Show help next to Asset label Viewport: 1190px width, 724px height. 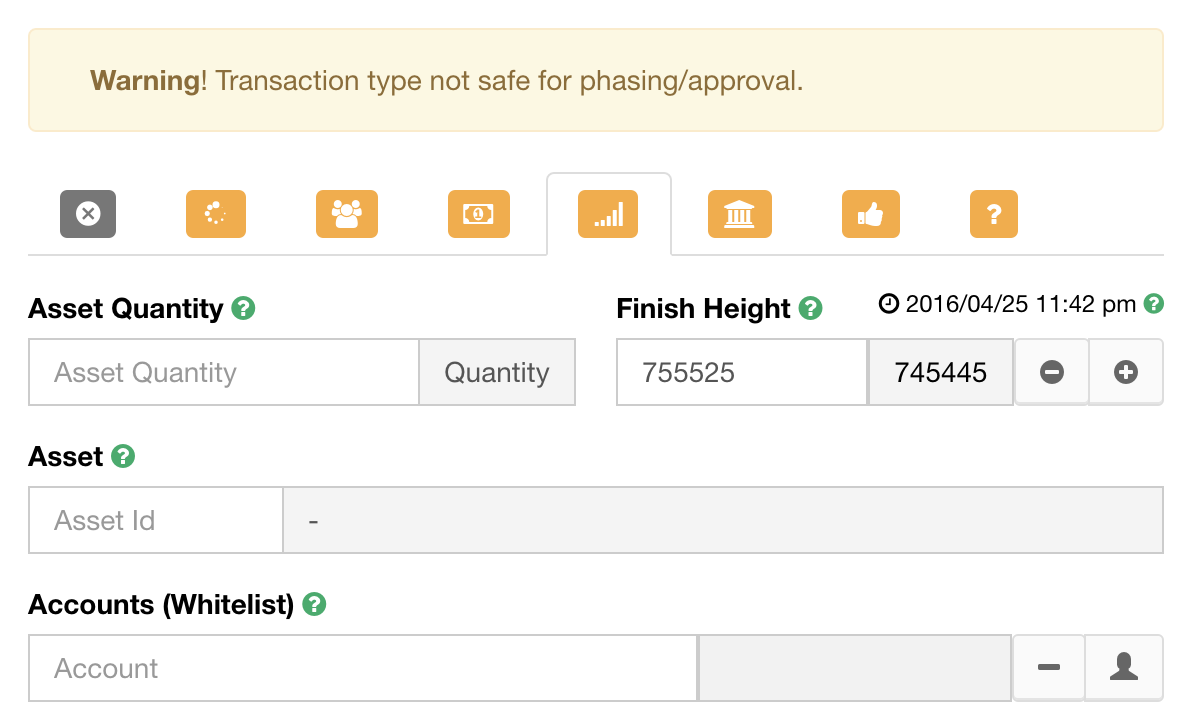pyautogui.click(x=123, y=456)
